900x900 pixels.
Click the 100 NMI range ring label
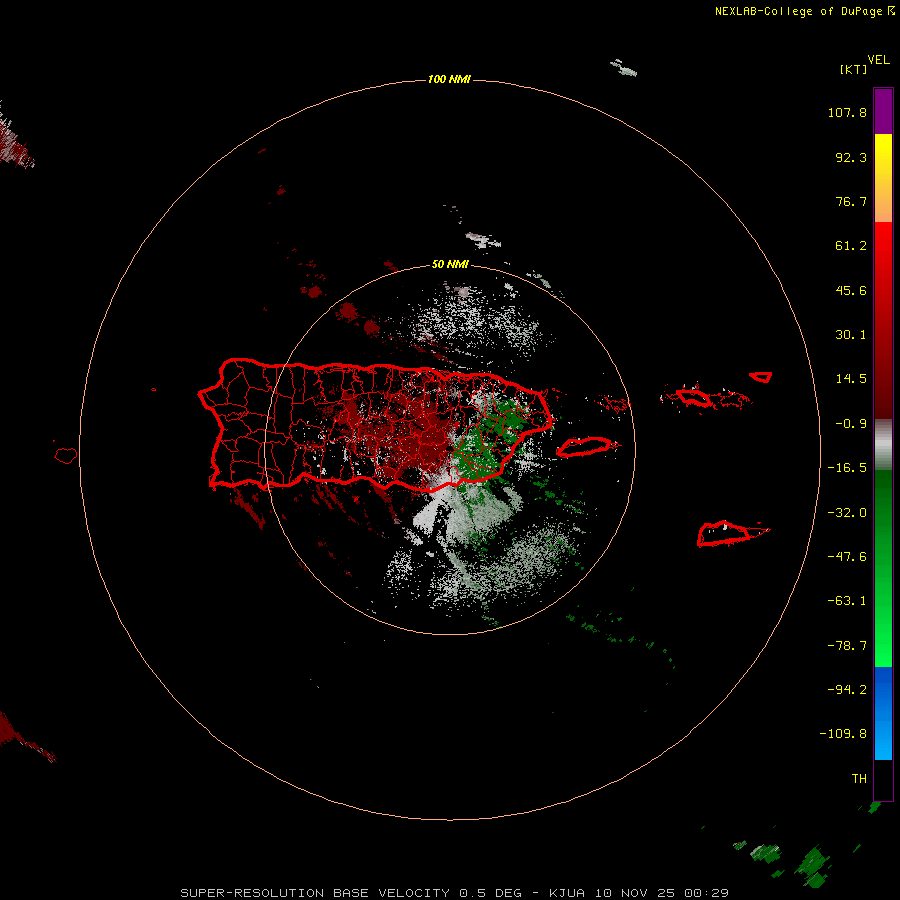tap(449, 79)
